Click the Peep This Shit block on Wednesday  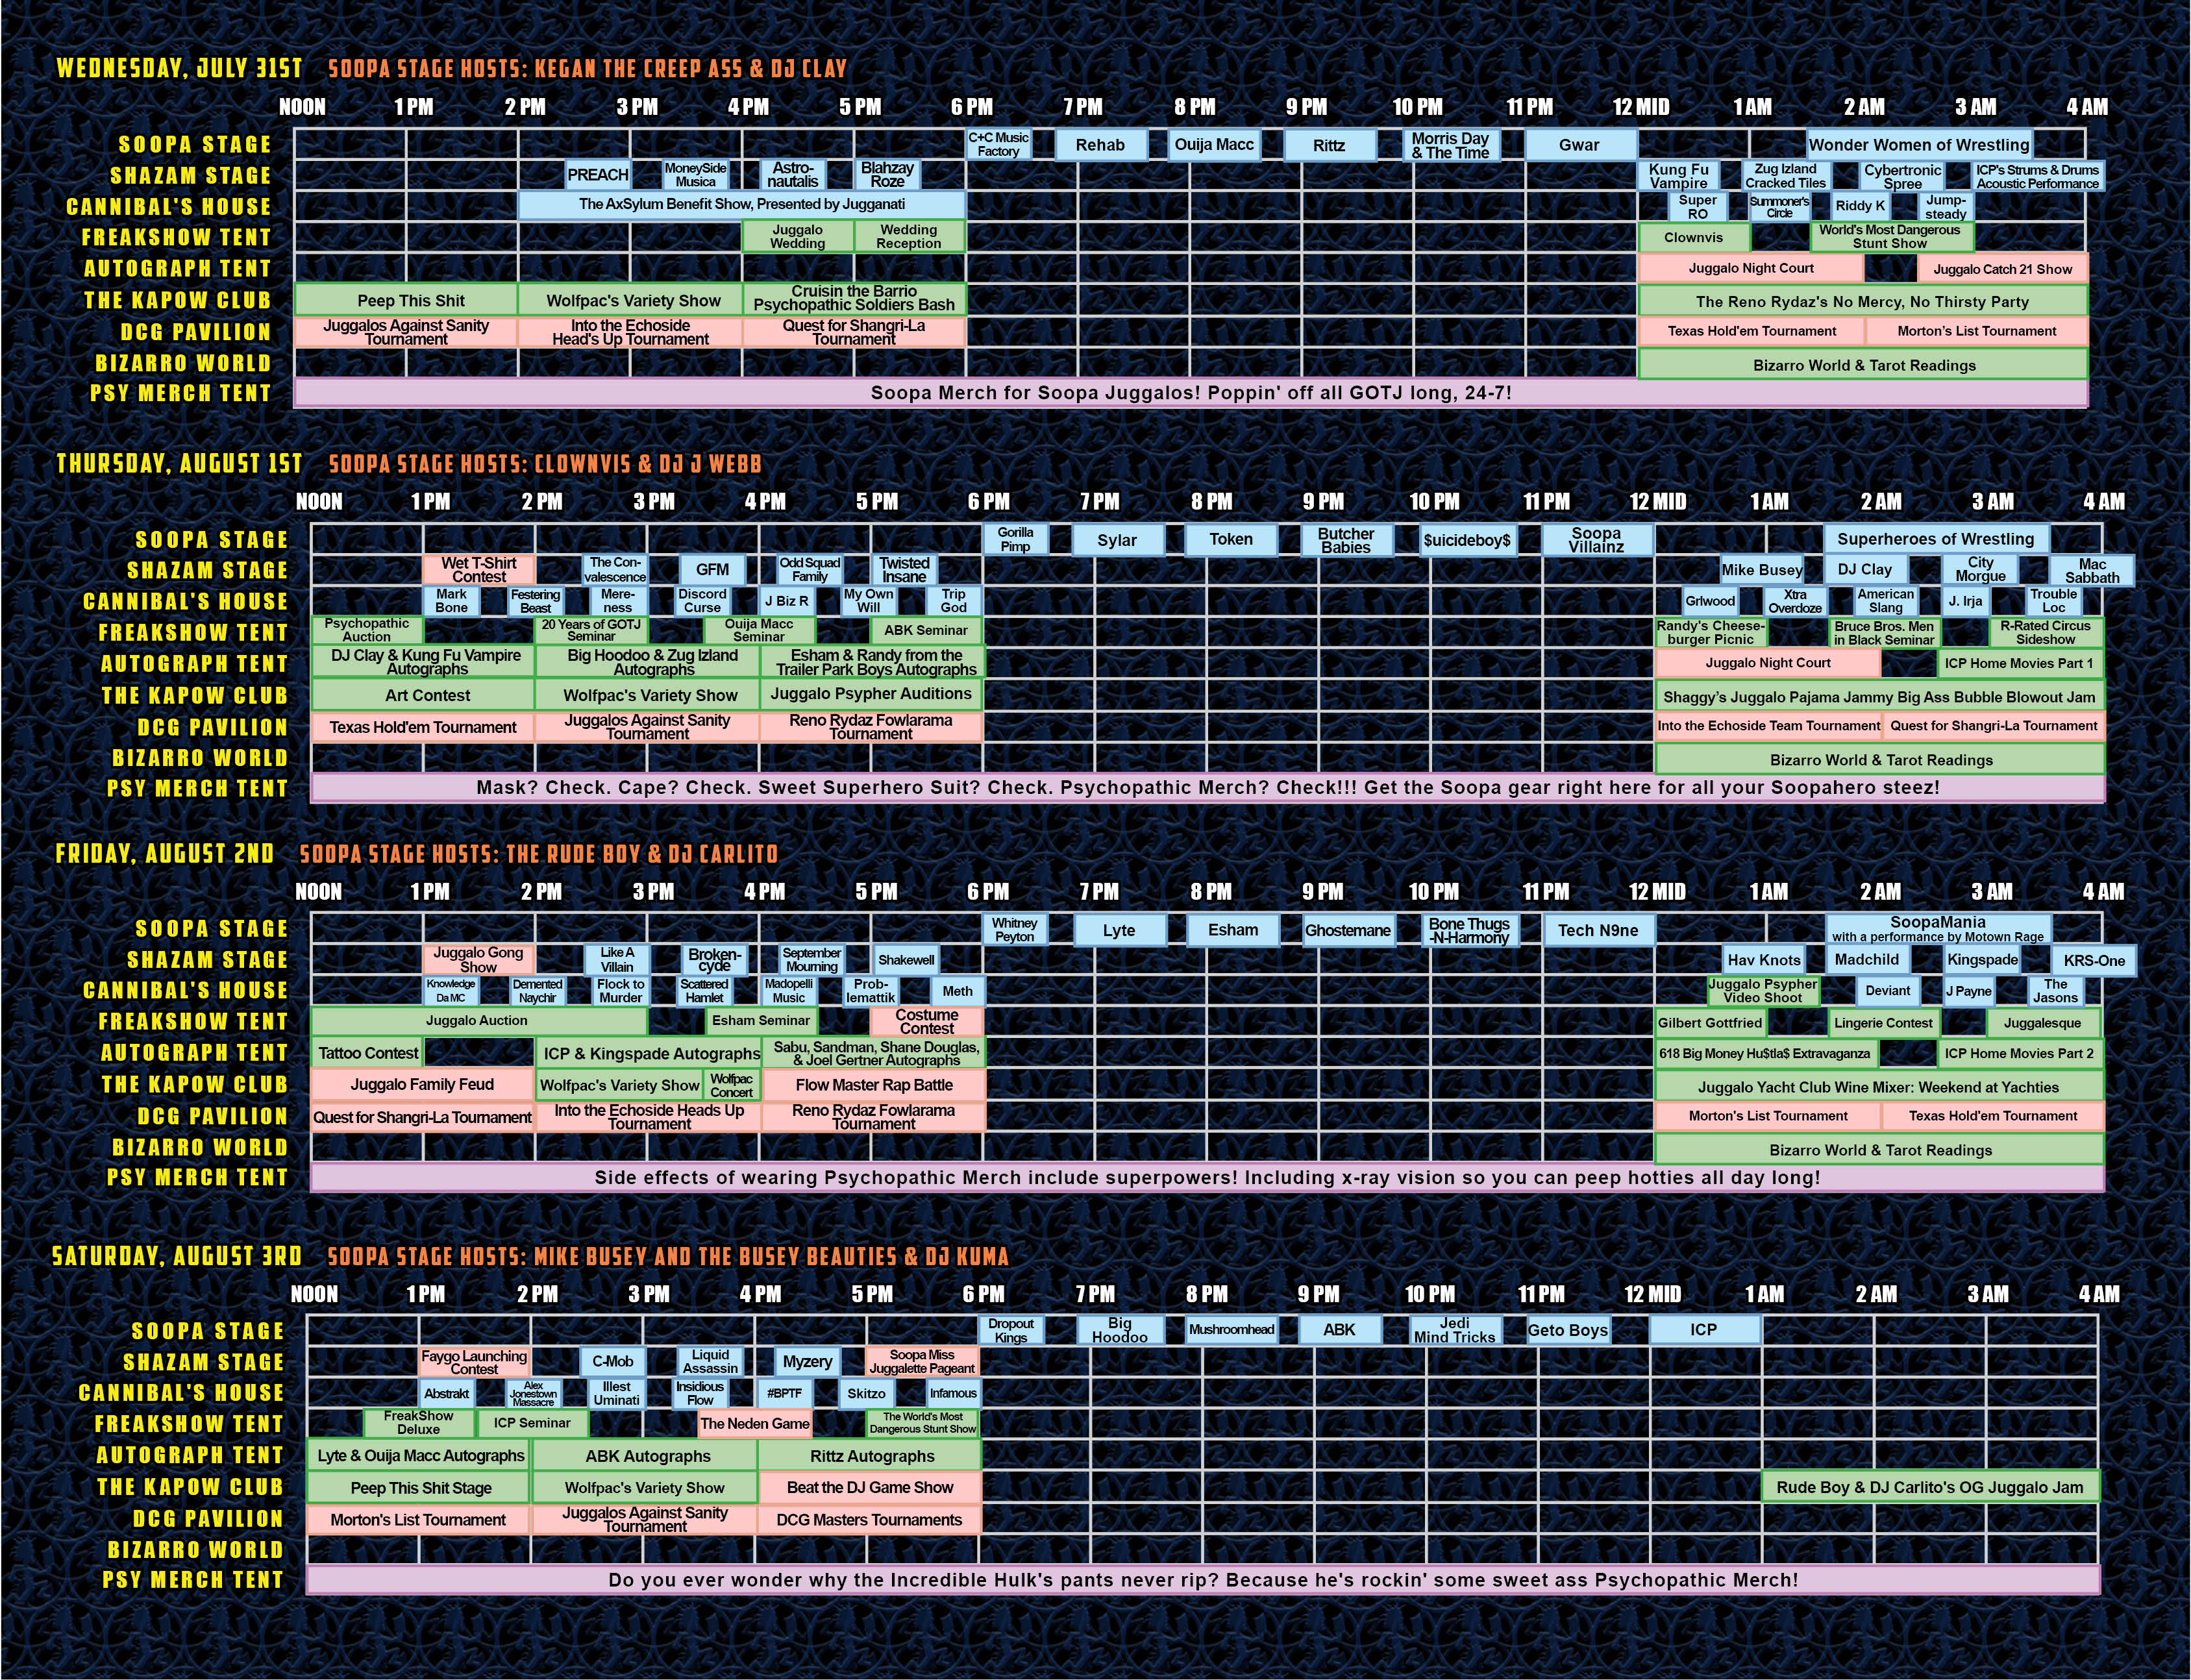coord(406,300)
